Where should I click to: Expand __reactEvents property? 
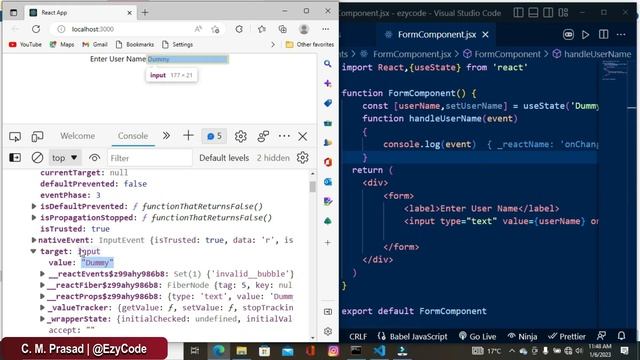[42, 274]
